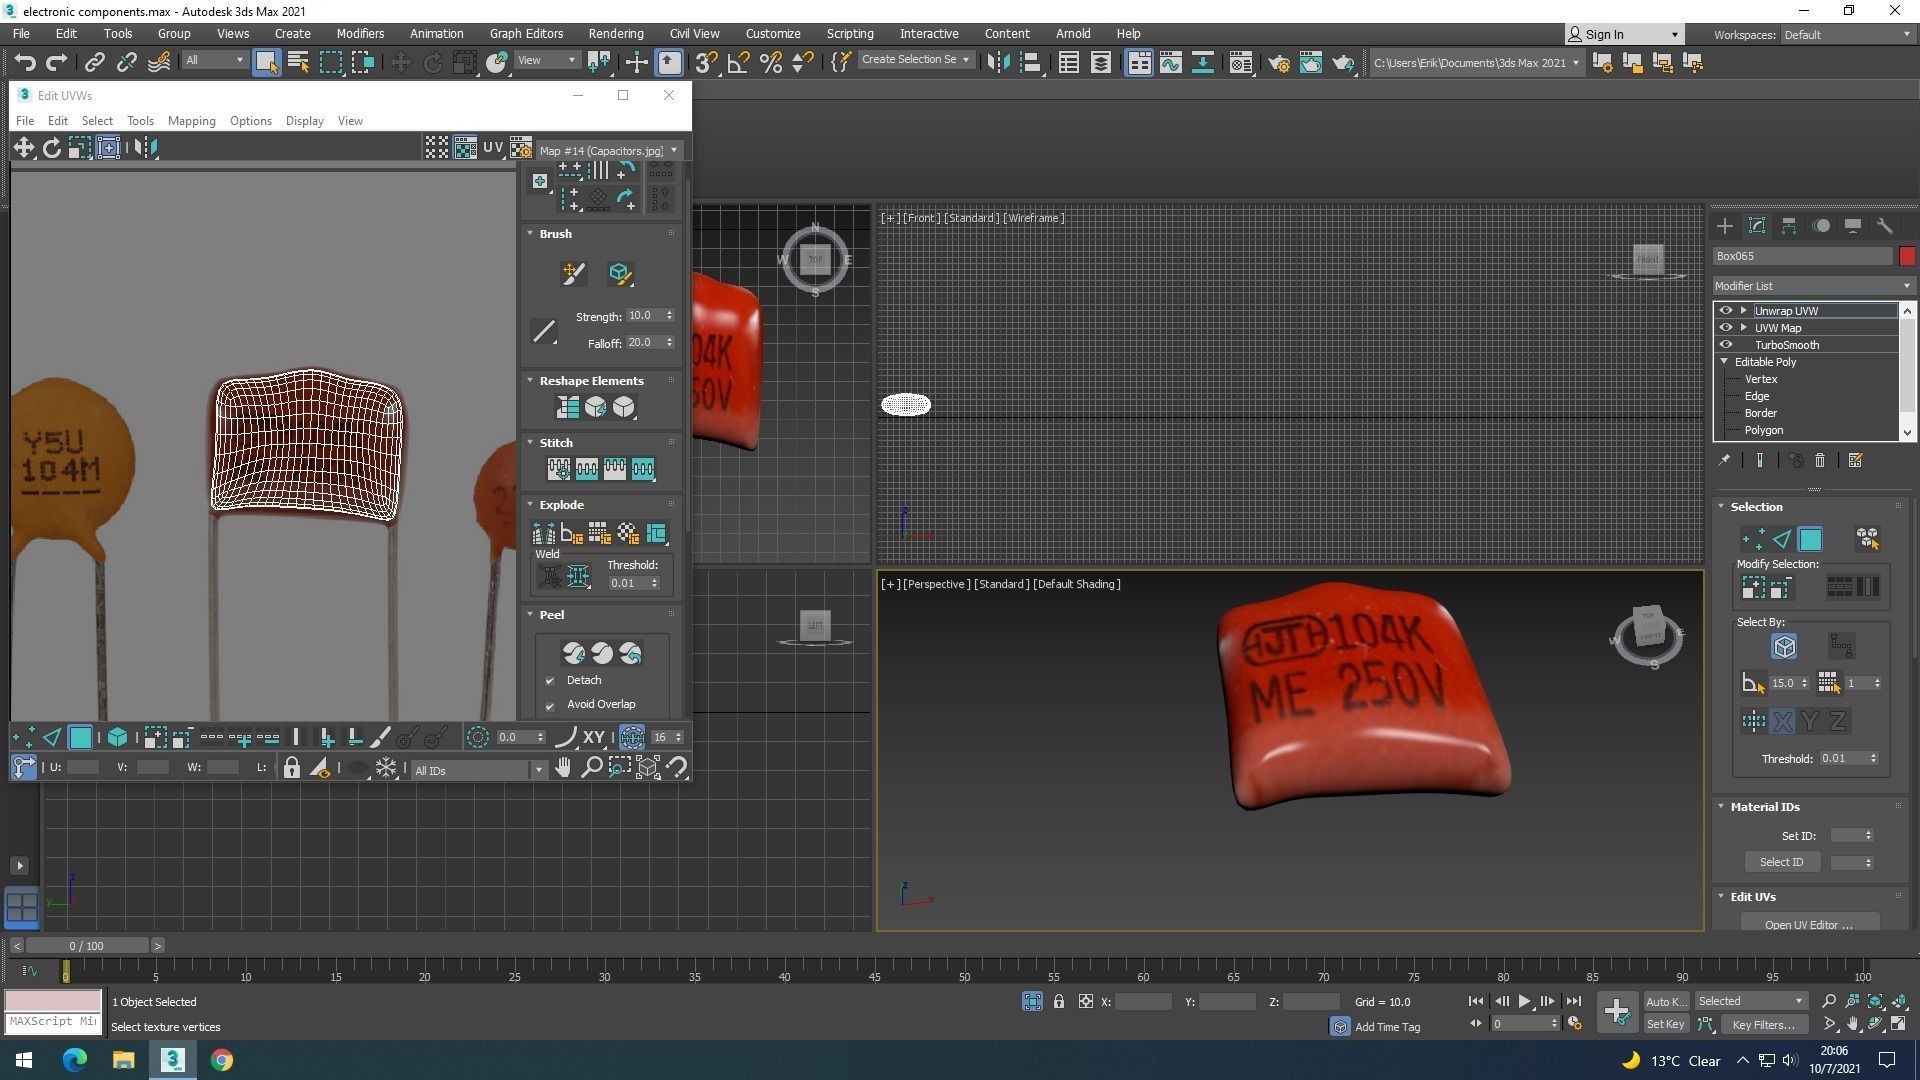Click the Play Animation button

click(x=1524, y=1001)
